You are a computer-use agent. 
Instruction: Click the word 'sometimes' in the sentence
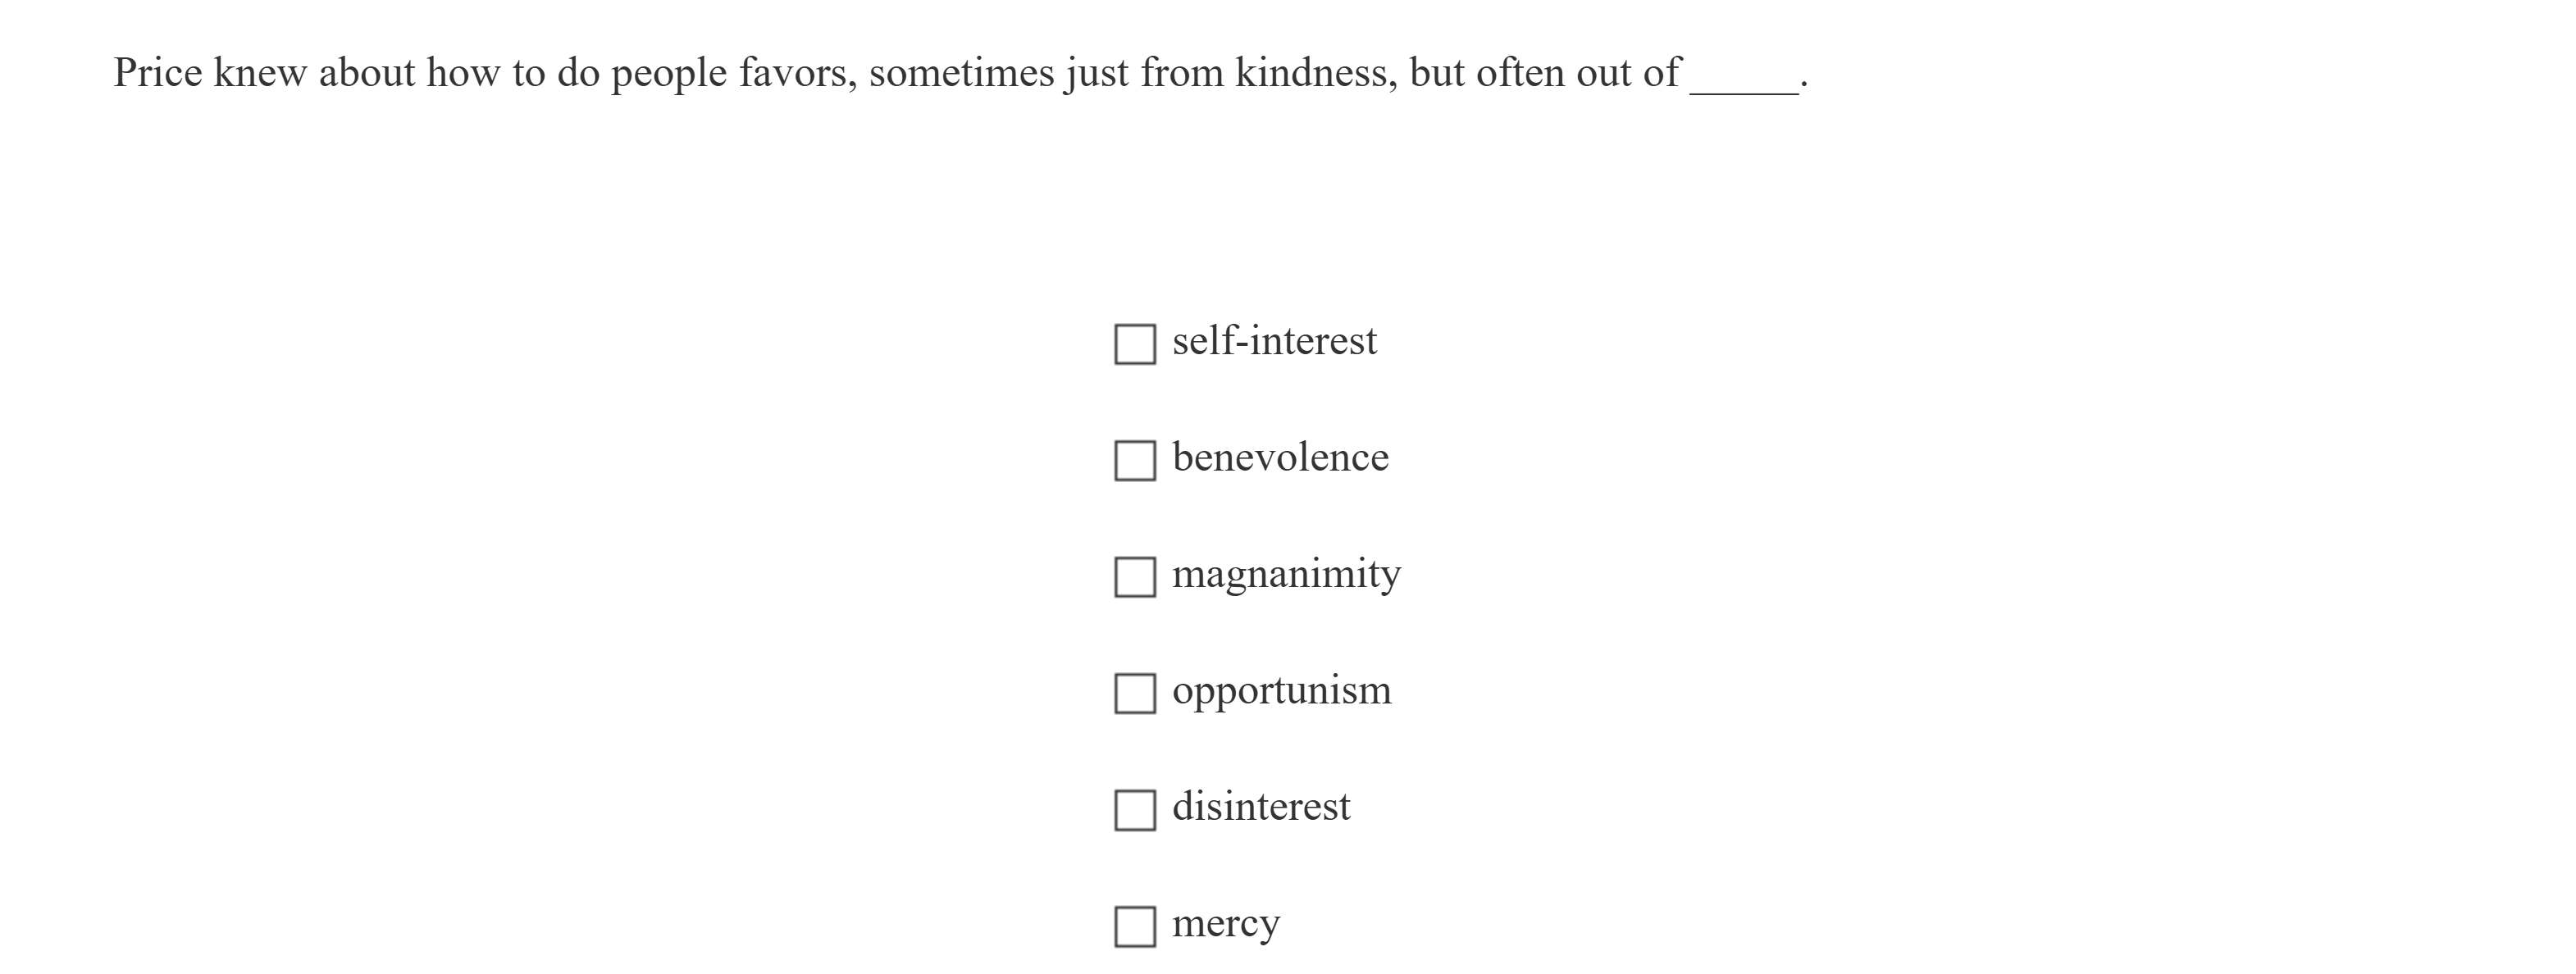click(x=961, y=73)
